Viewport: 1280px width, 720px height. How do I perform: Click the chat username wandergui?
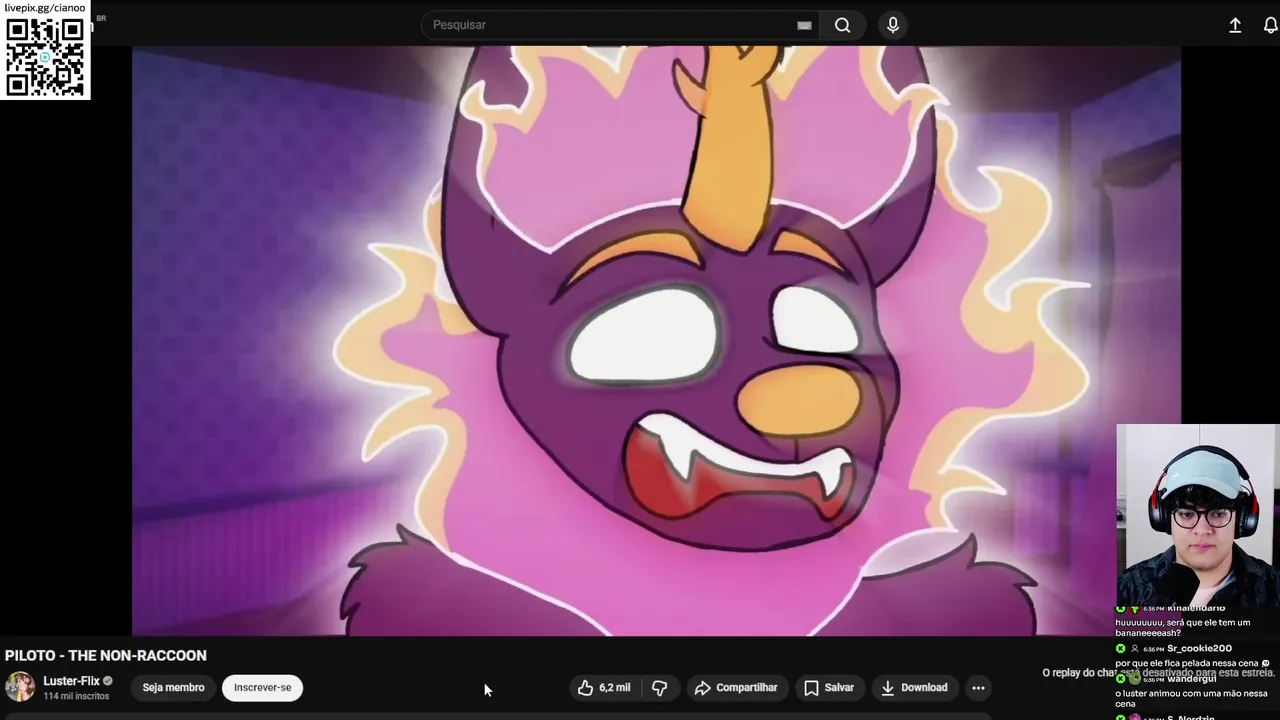tap(1191, 679)
